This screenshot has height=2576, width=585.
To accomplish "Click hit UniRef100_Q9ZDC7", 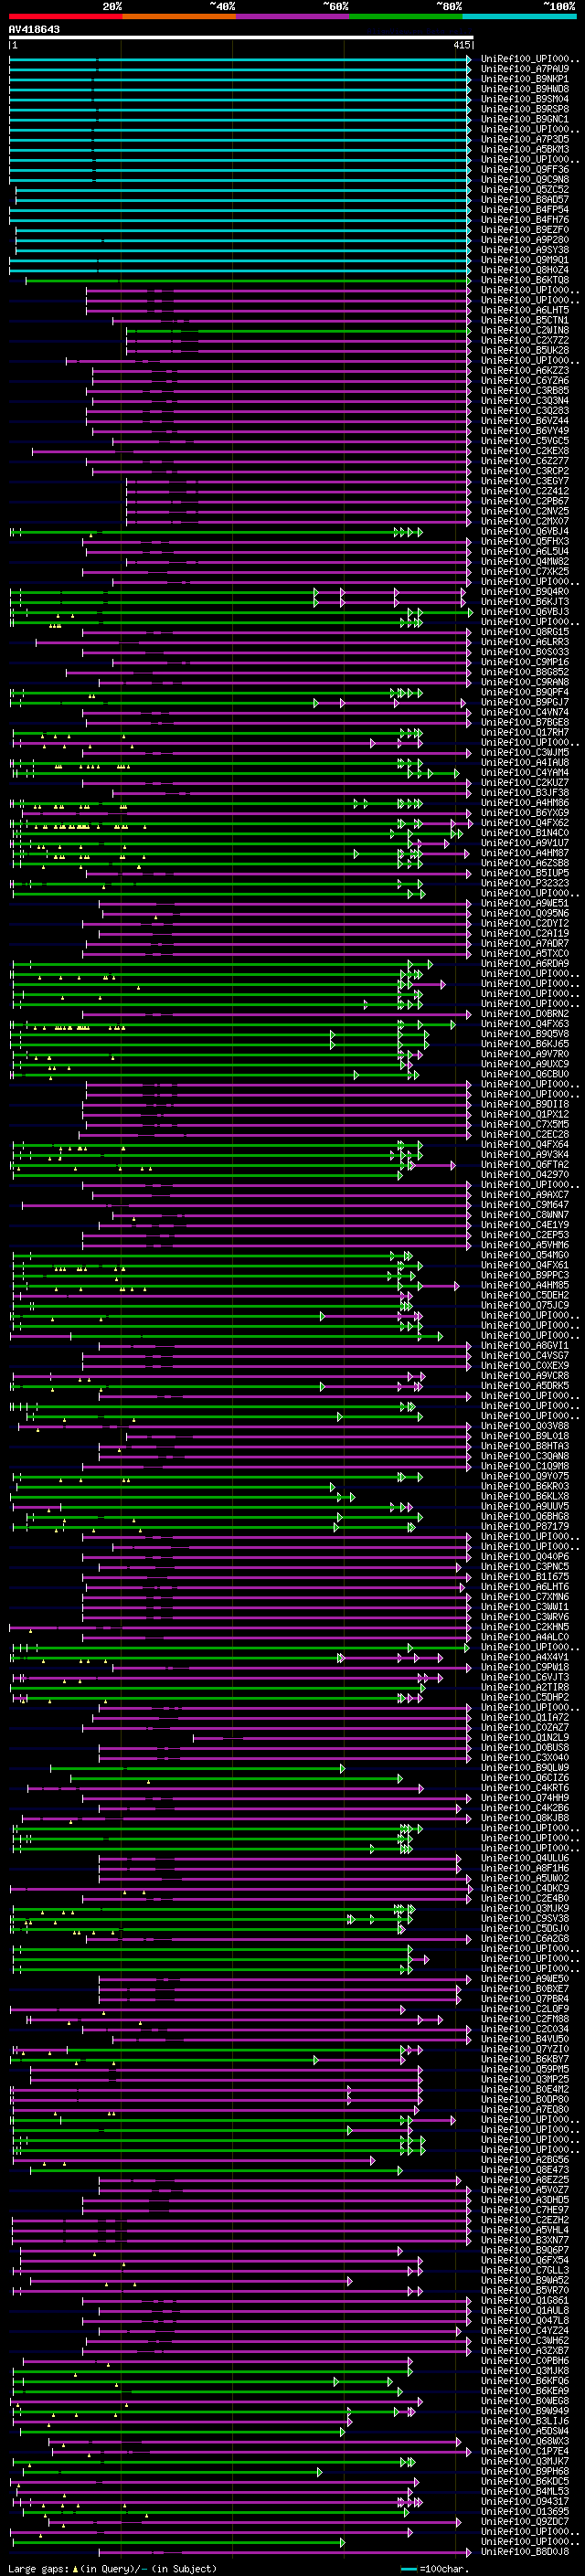I will [x=525, y=2521].
